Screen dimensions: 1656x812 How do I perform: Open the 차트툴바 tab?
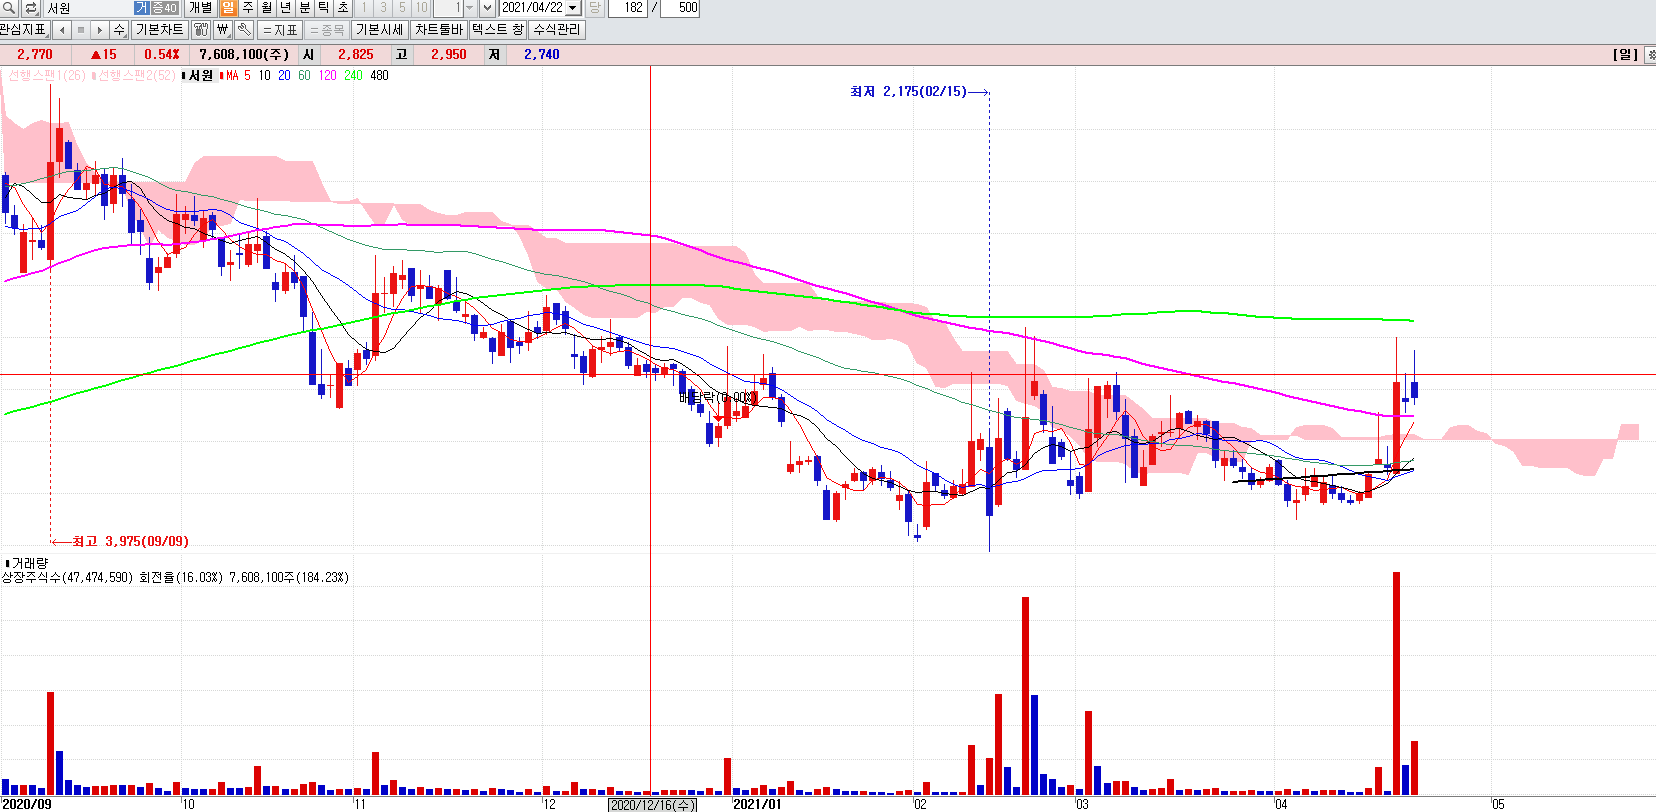click(x=439, y=30)
